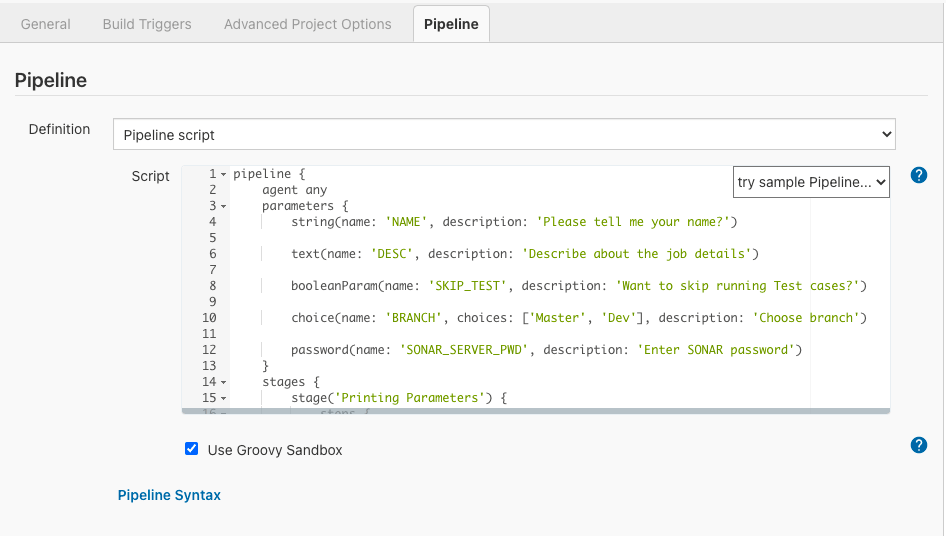The image size is (946, 536).
Task: Open help for the Script field
Action: 919,175
